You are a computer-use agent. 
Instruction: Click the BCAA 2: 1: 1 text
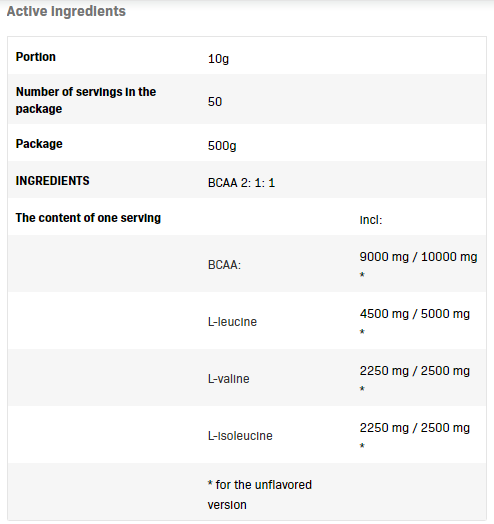(241, 183)
